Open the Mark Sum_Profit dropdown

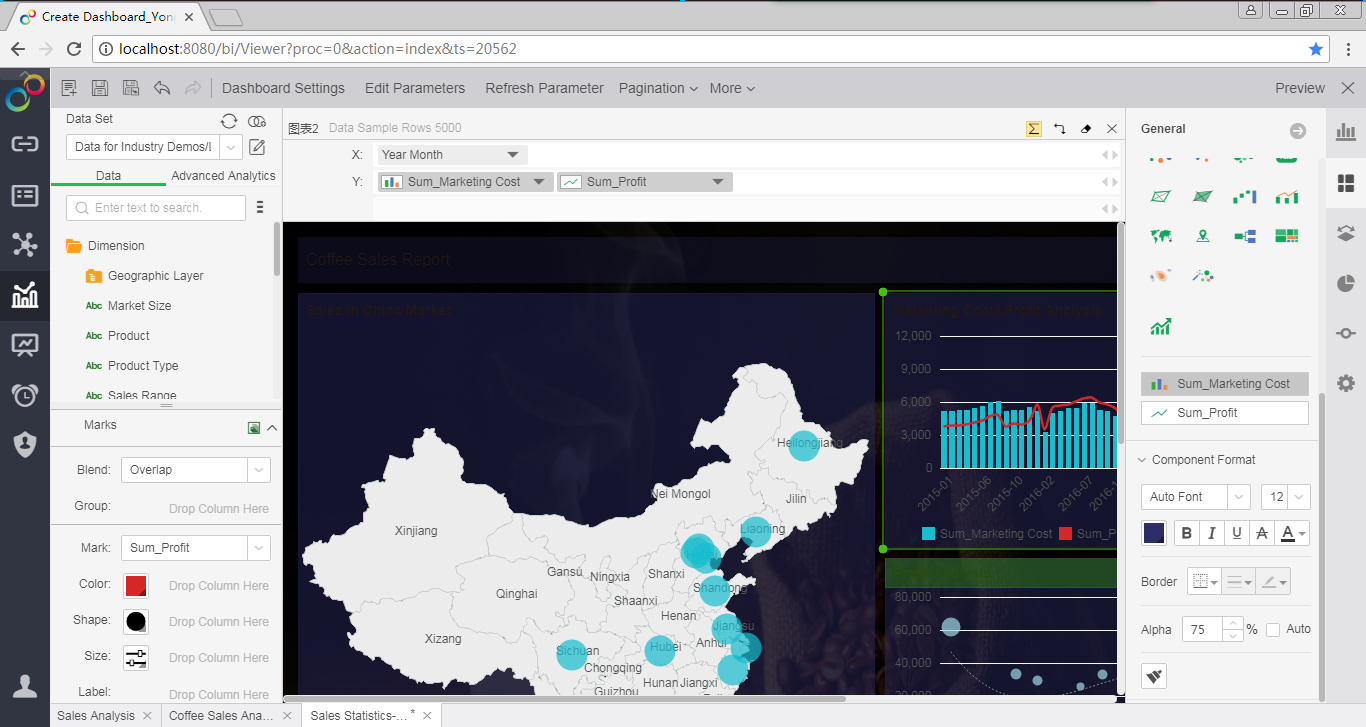tap(258, 548)
